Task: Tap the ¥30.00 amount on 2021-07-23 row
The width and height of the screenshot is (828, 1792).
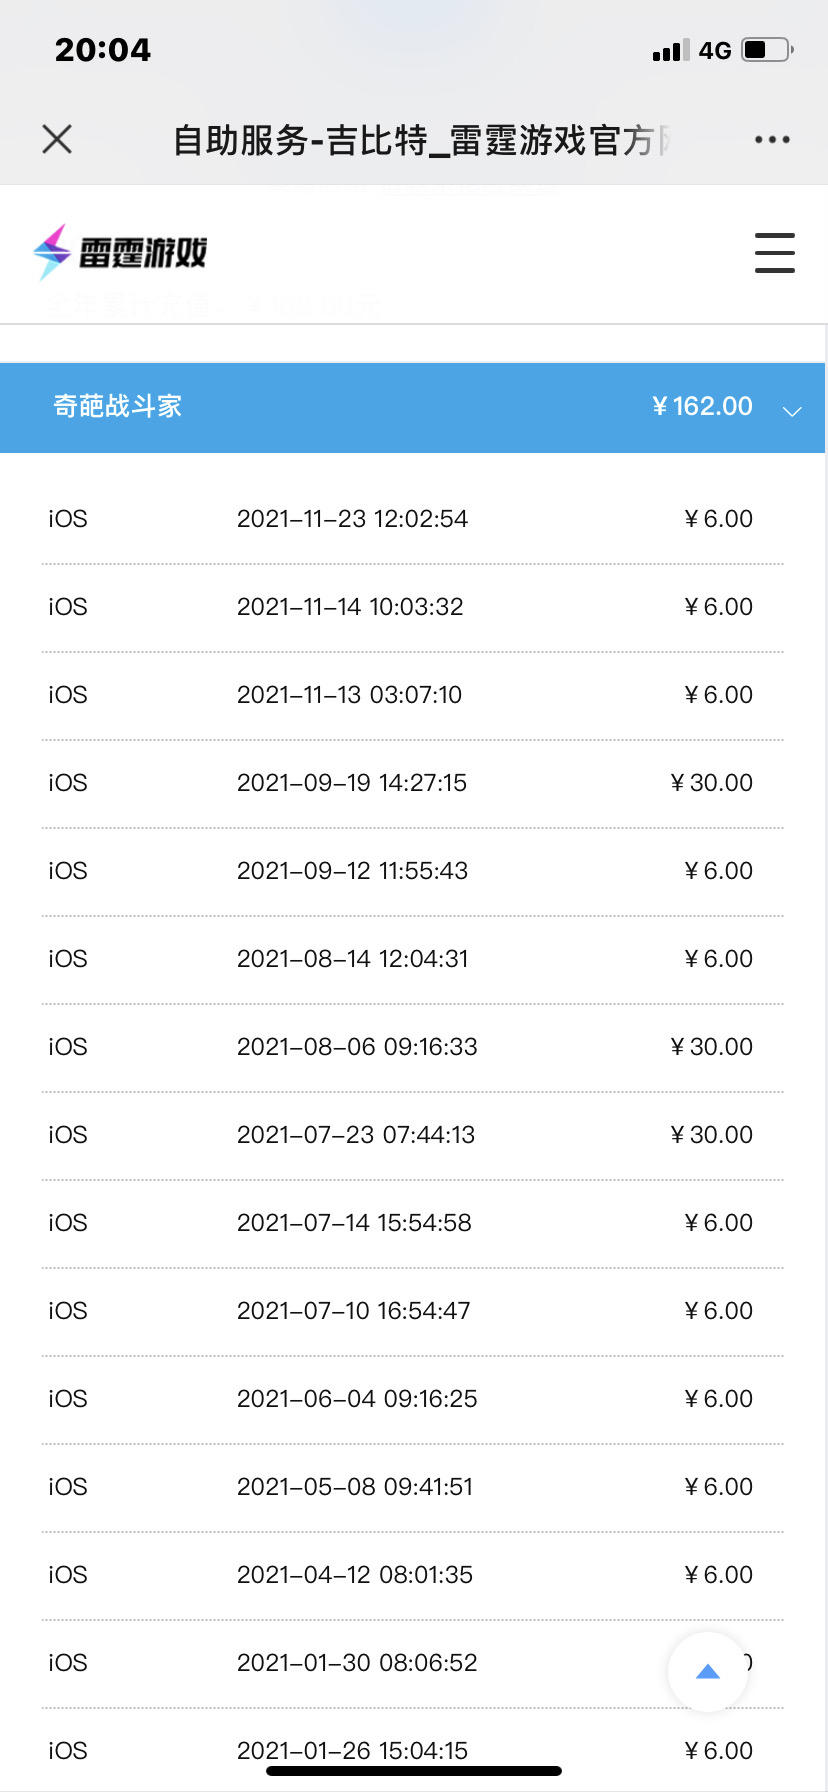Action: coord(711,1135)
